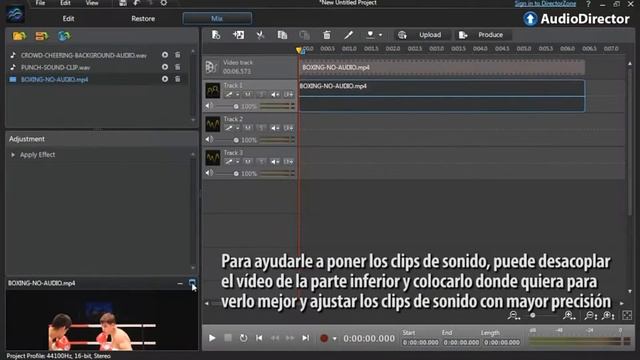Select the split clip scissors icon
Image resolution: width=640 pixels, height=360 pixels.
tap(260, 35)
